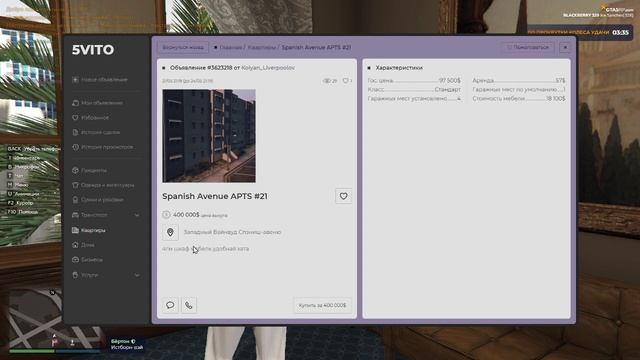The height and width of the screenshot is (360, 640).
Task: Open seller Kolyan_Liverpoolov's profile link
Action: [268, 68]
